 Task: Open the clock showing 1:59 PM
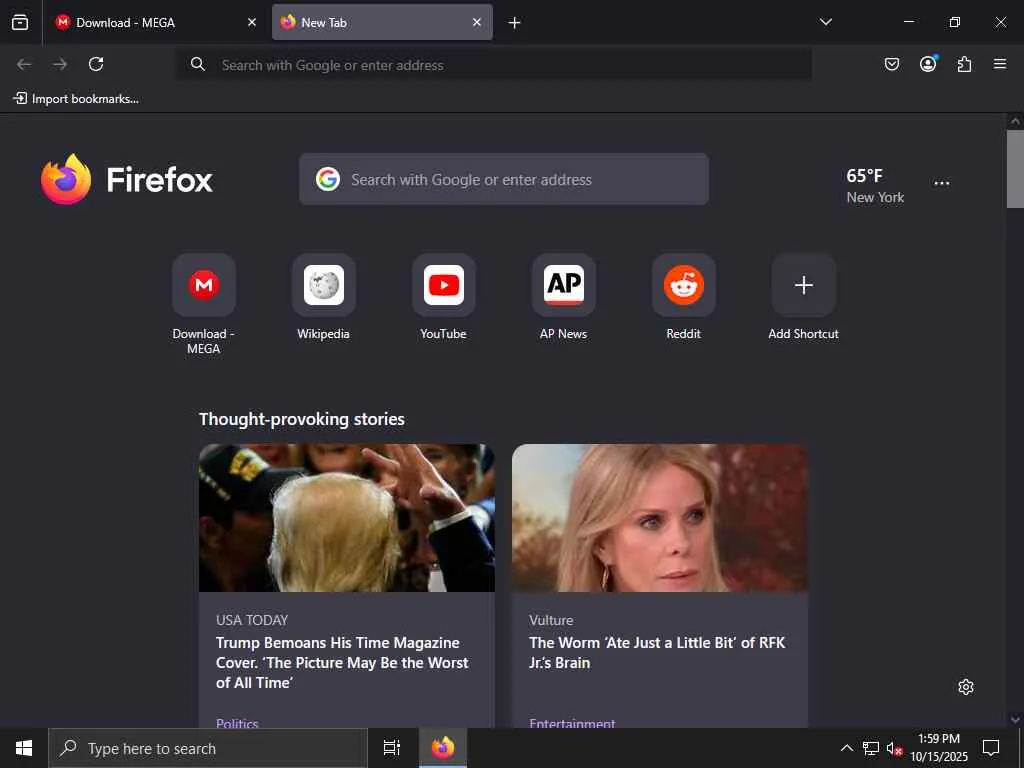pyautogui.click(x=939, y=748)
